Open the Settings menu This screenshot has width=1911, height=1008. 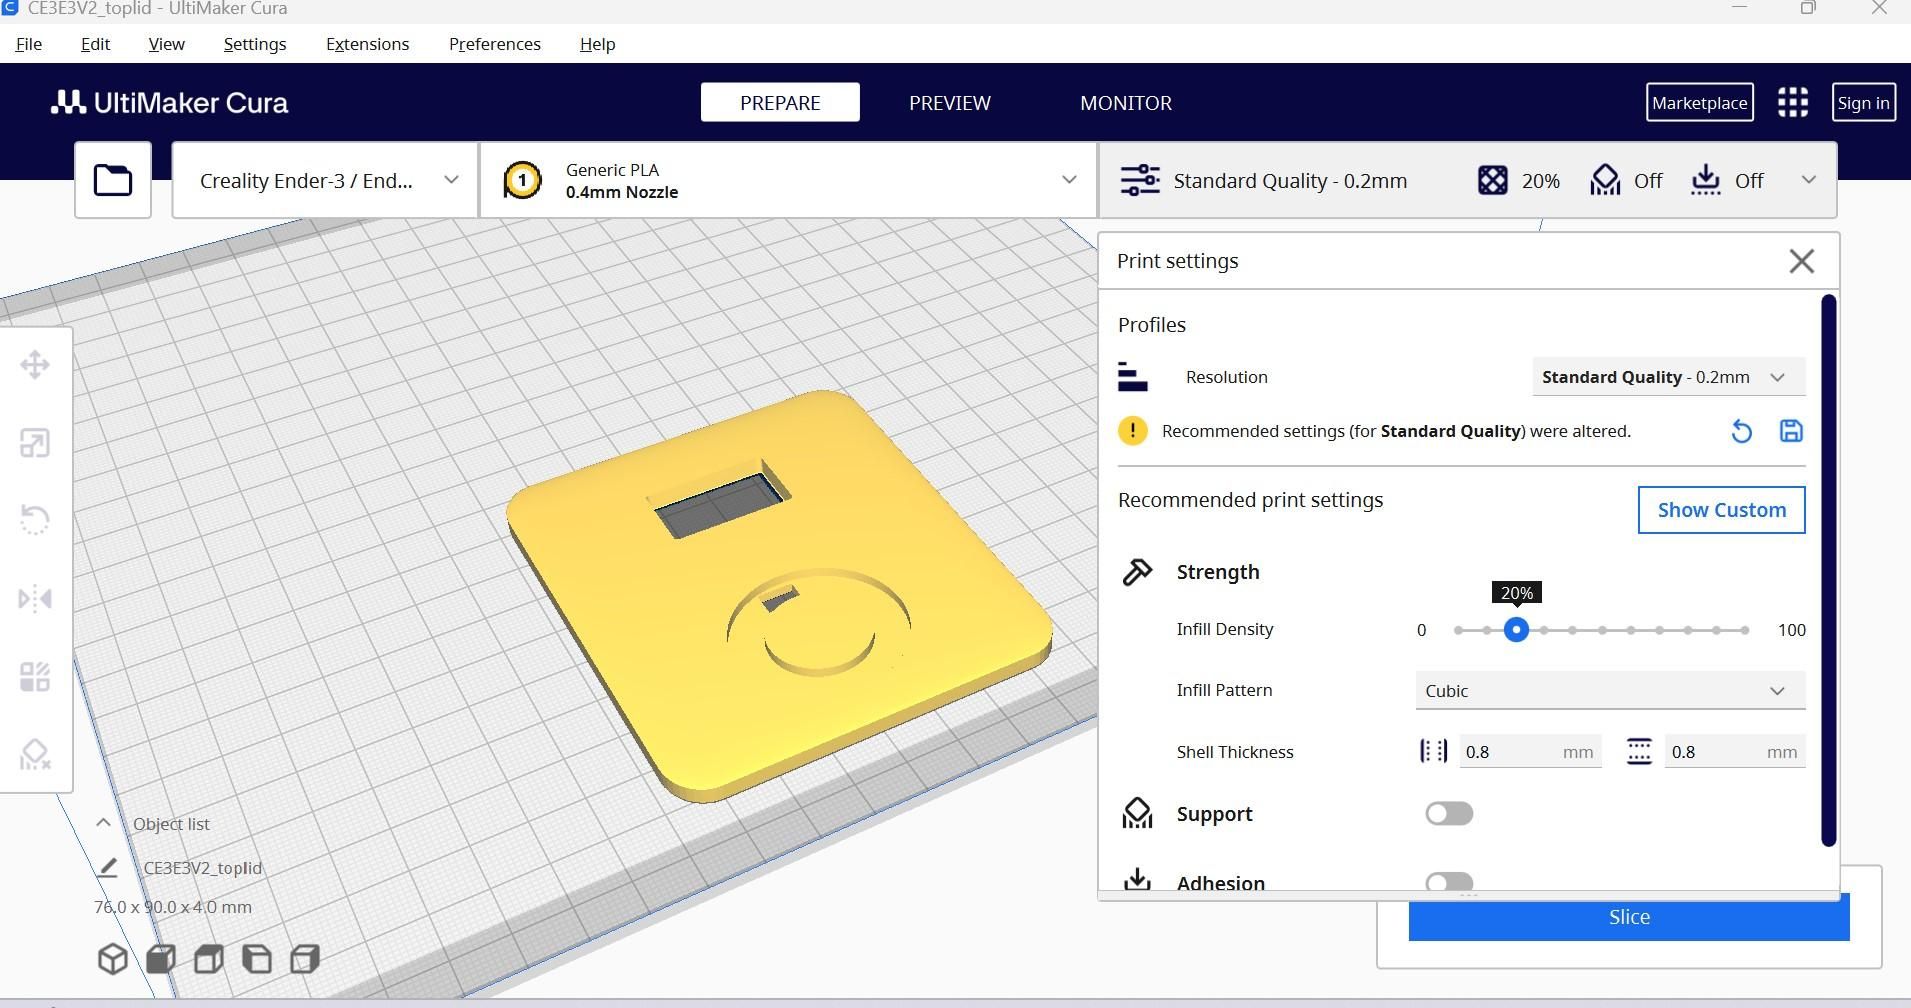pos(255,44)
